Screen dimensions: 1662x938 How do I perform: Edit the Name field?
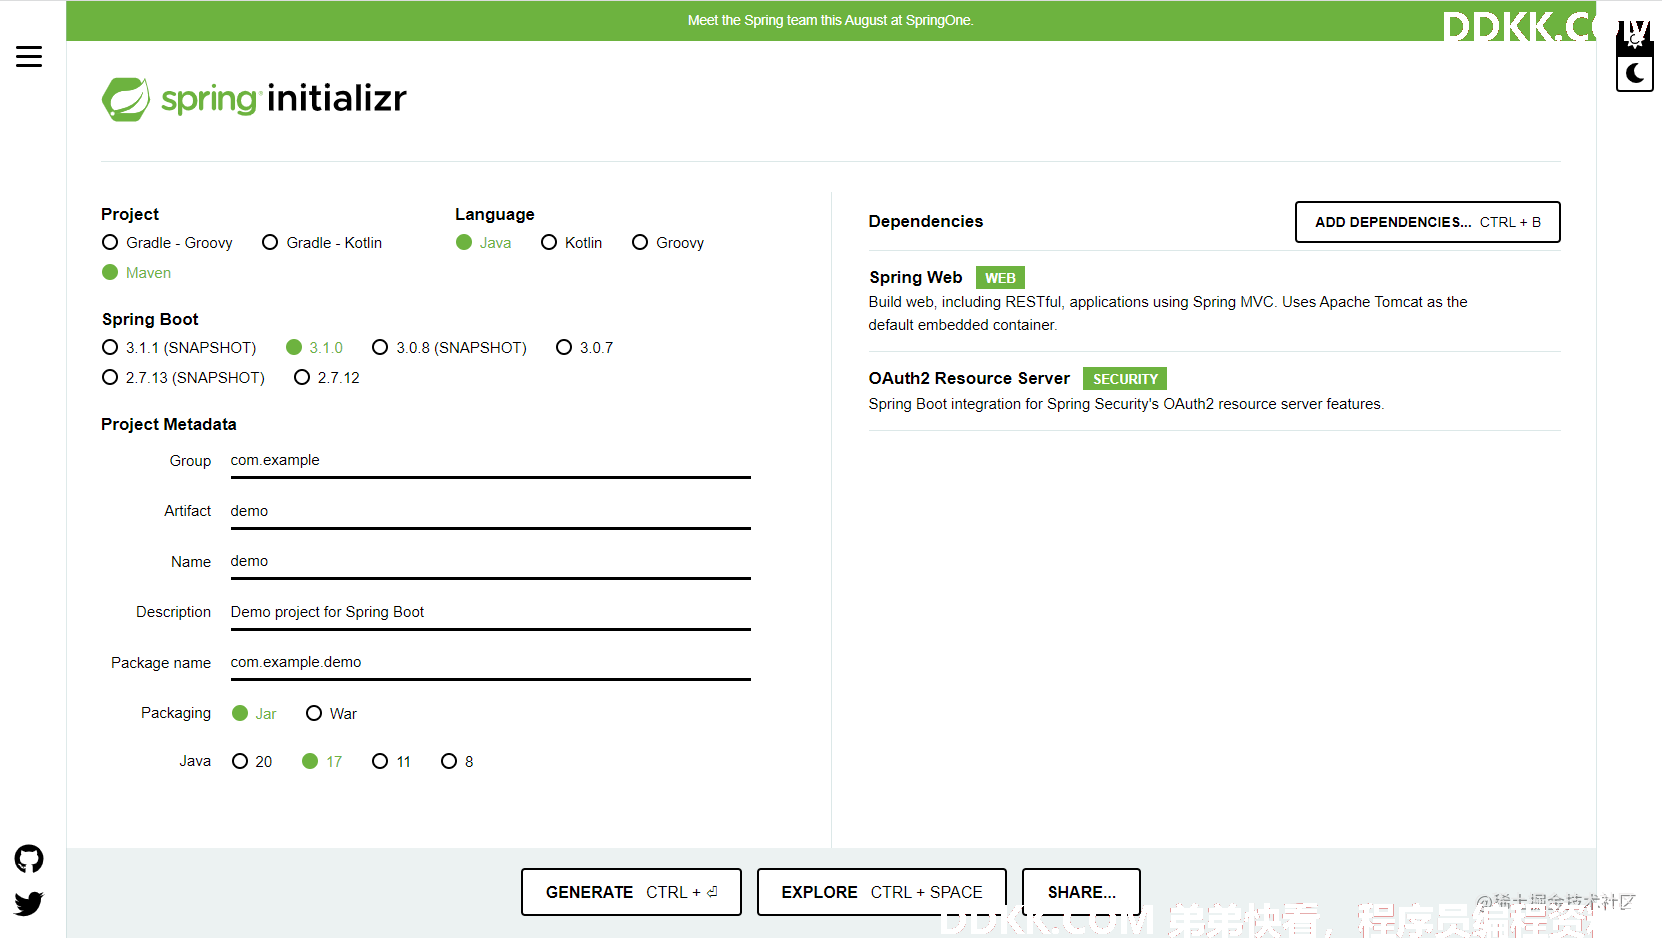point(490,562)
